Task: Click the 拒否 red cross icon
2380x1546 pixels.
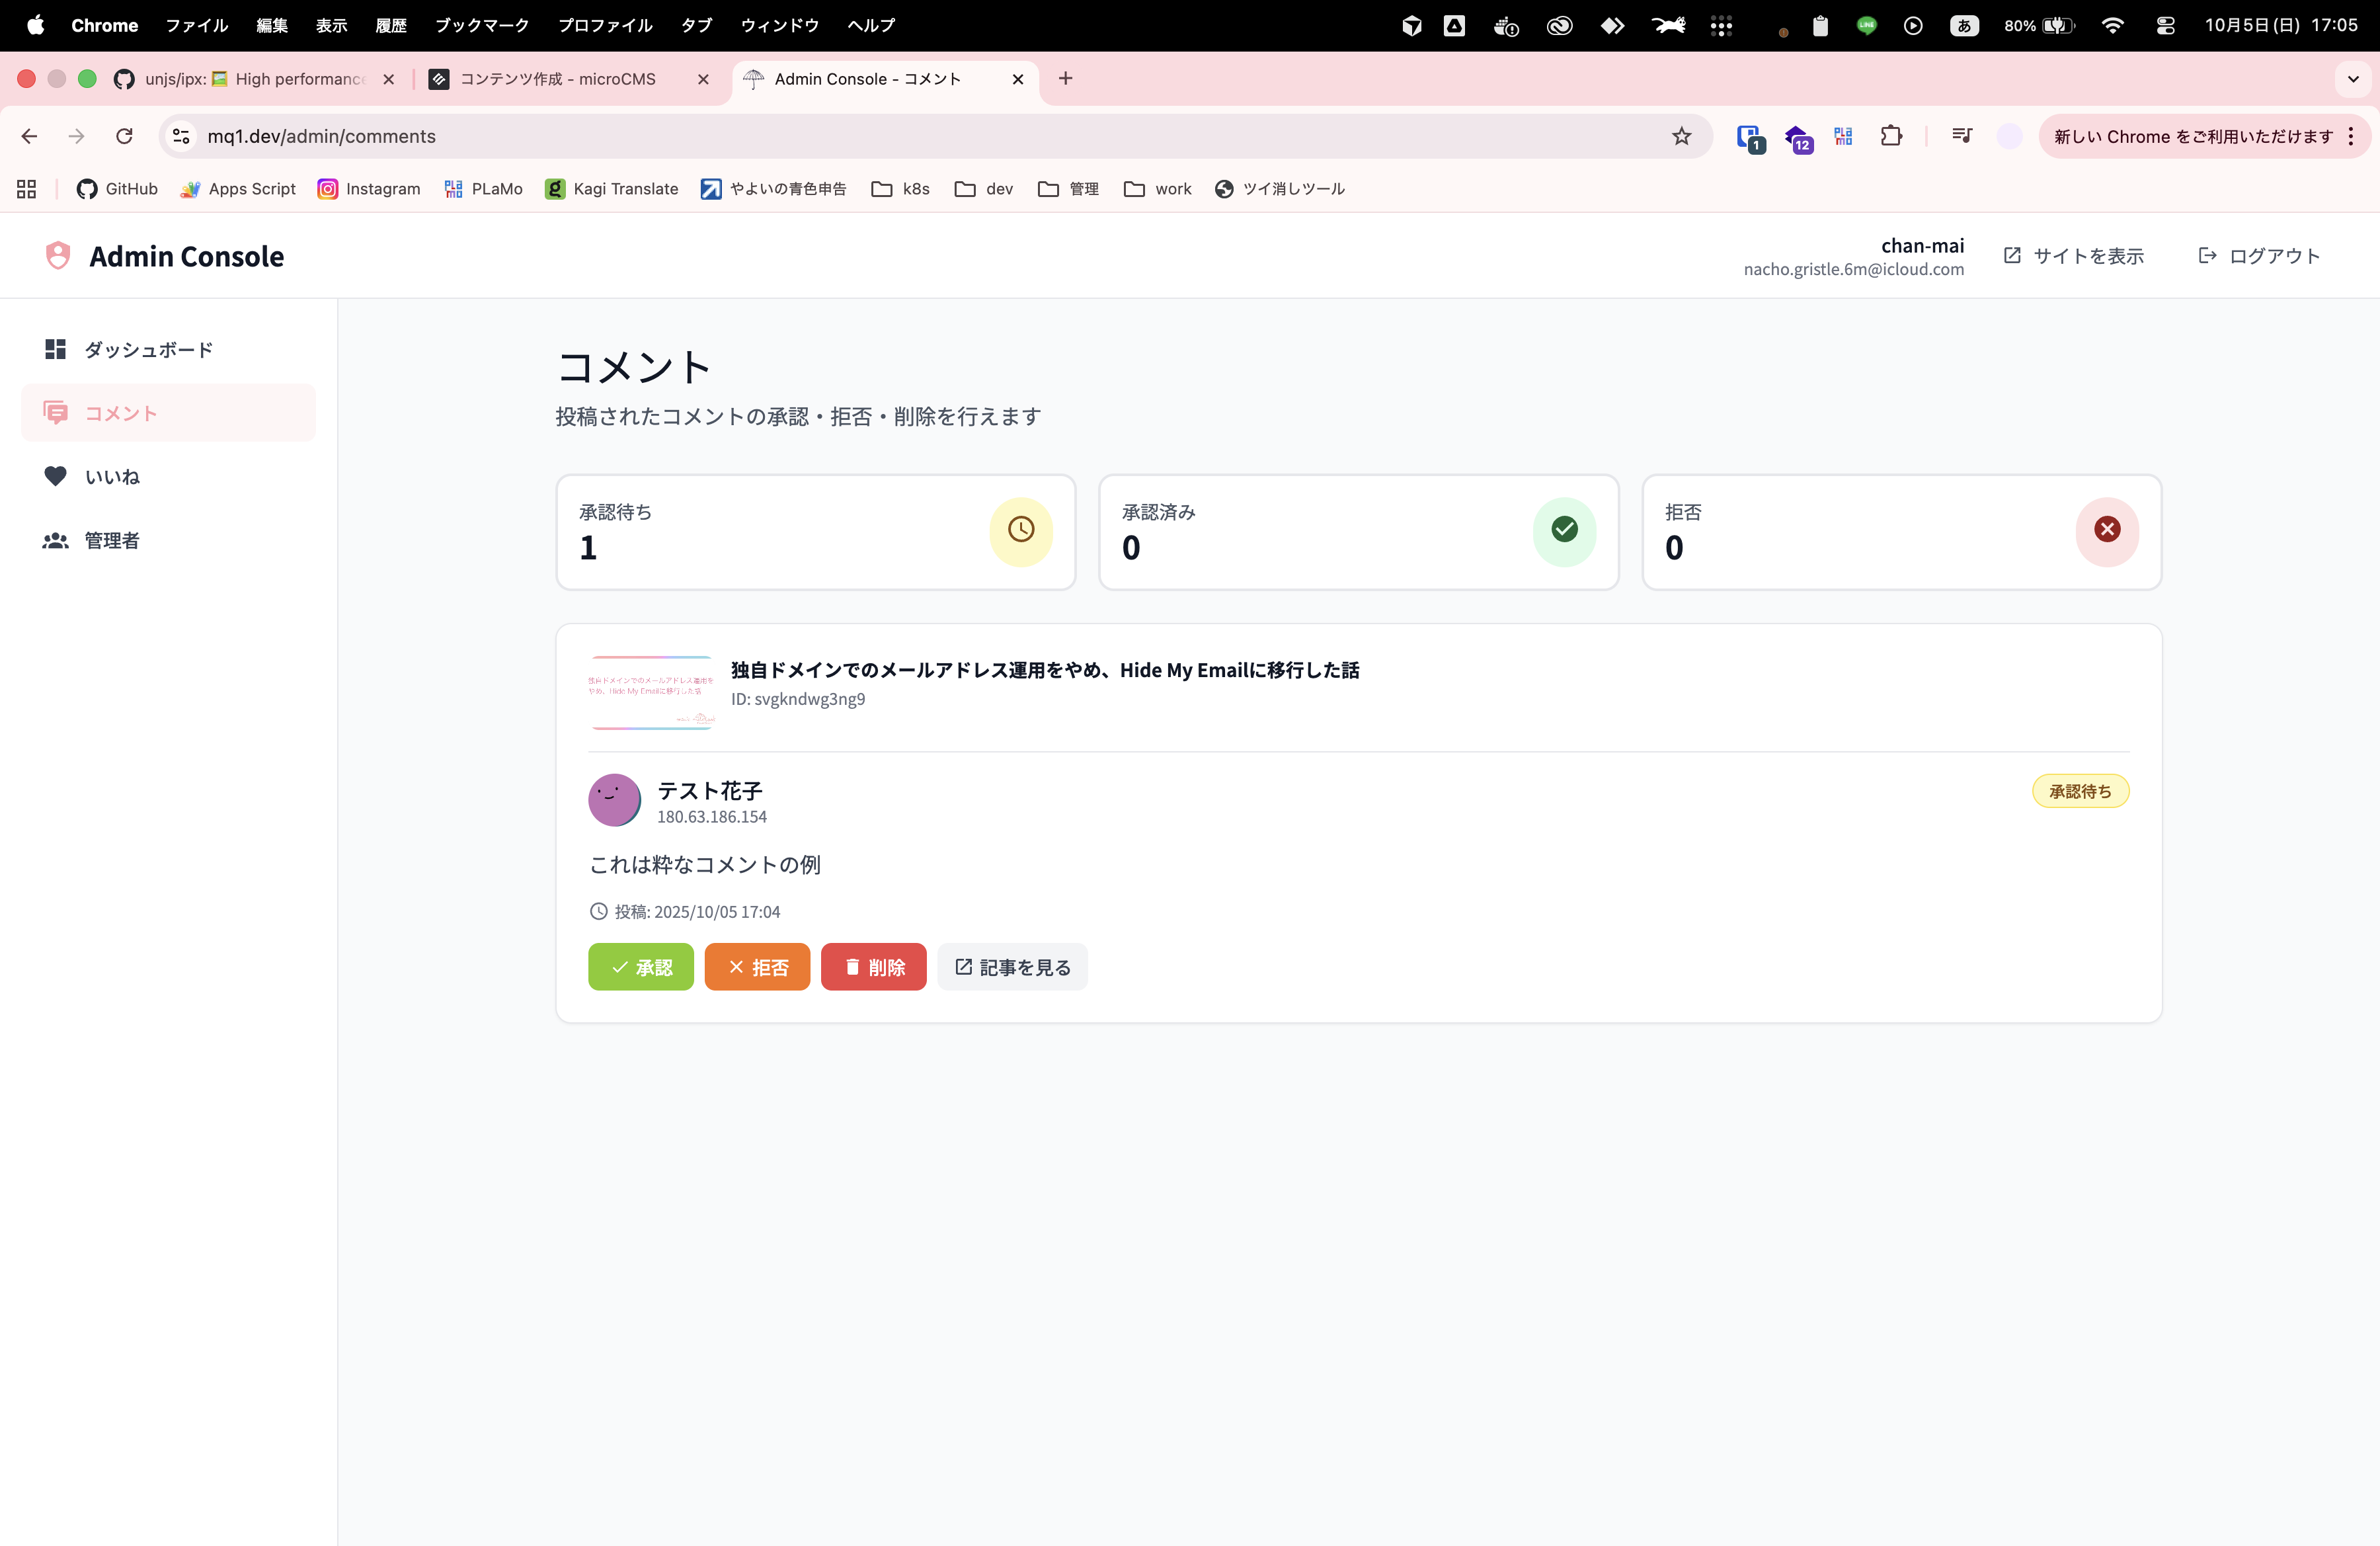Action: tap(2106, 530)
